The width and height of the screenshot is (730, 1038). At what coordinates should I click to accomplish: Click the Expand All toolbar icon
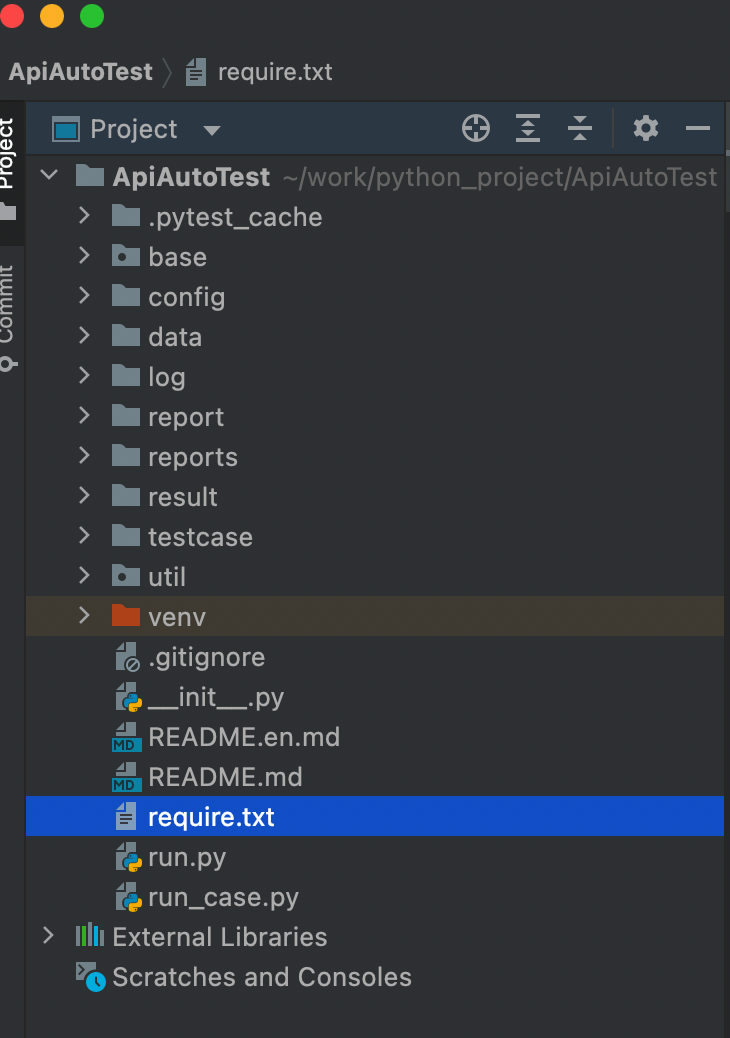pyautogui.click(x=528, y=128)
